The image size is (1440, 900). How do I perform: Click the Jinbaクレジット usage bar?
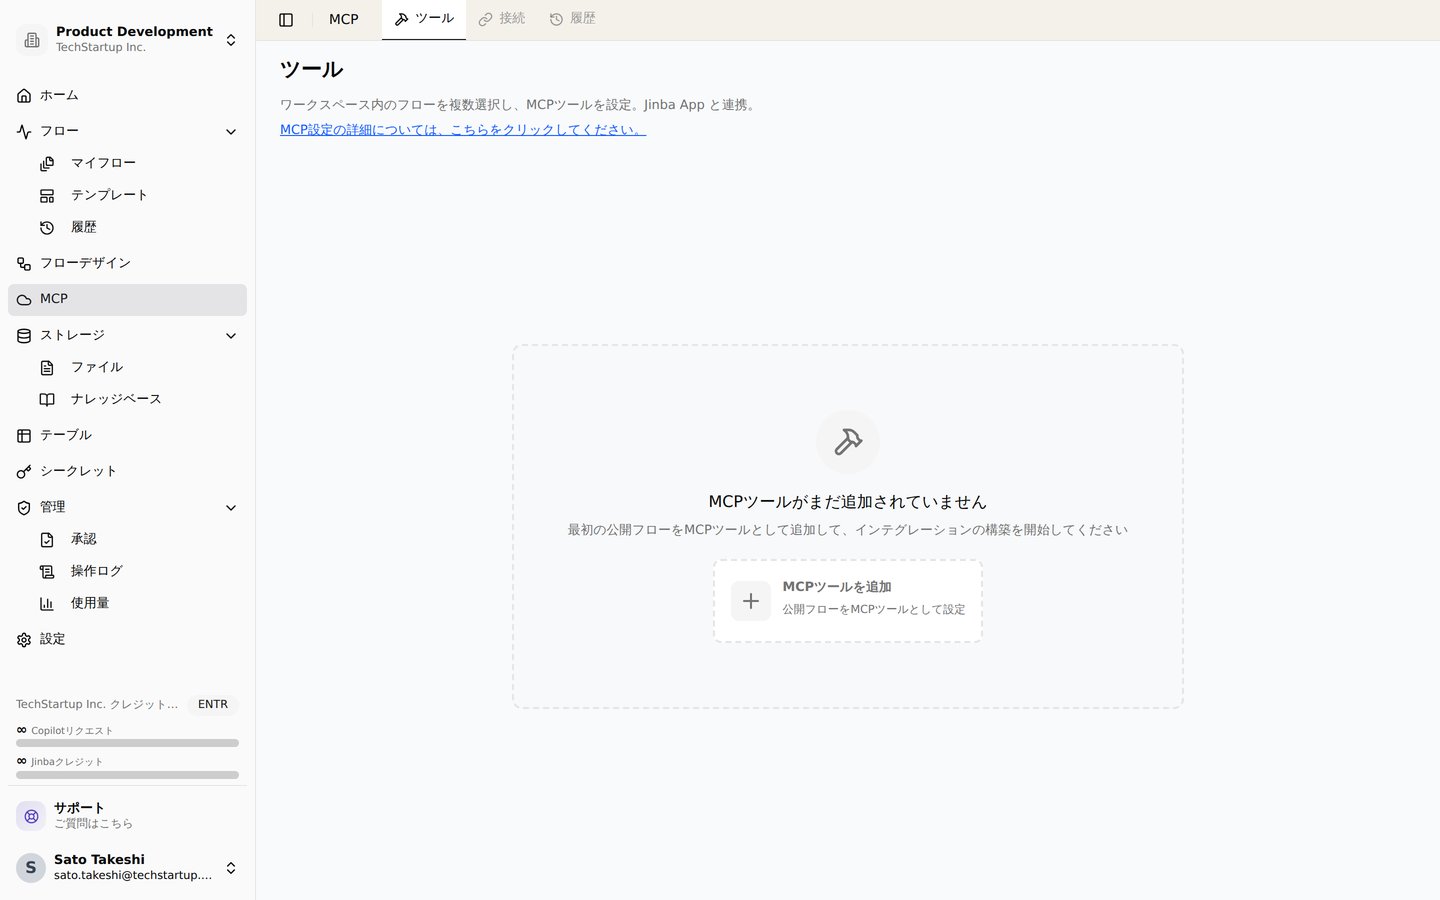click(128, 775)
